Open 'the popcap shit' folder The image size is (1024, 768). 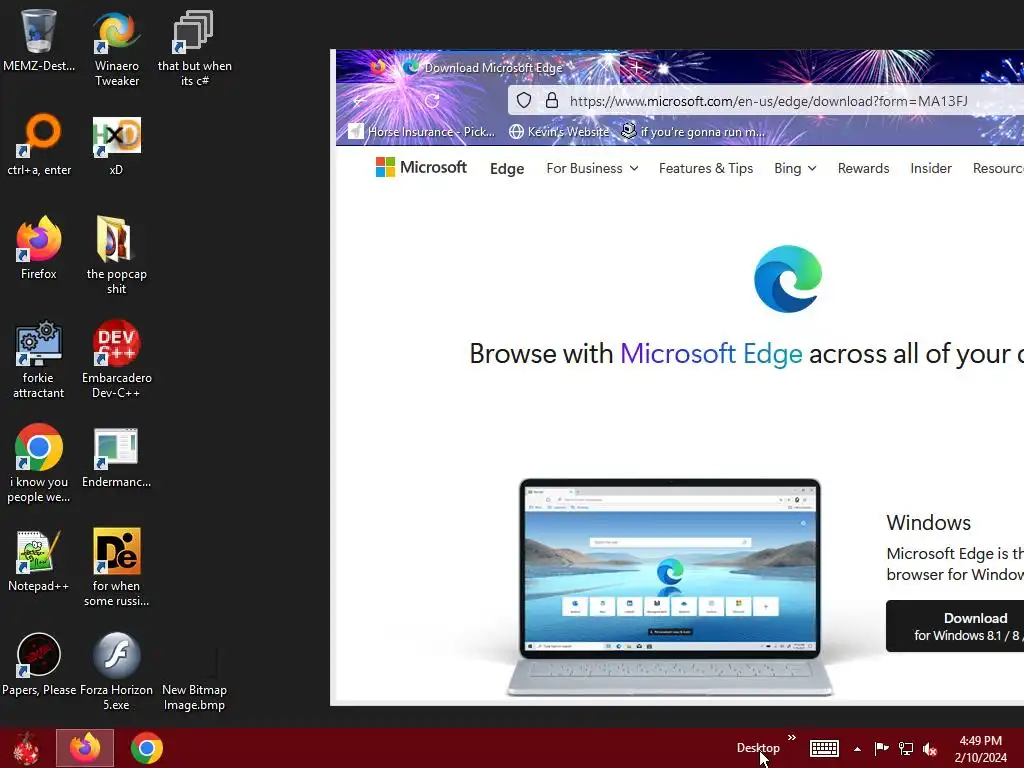pyautogui.click(x=116, y=256)
